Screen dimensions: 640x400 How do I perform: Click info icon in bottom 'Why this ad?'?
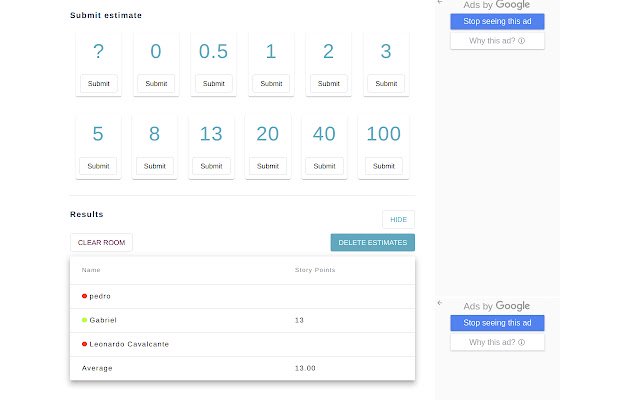click(521, 342)
